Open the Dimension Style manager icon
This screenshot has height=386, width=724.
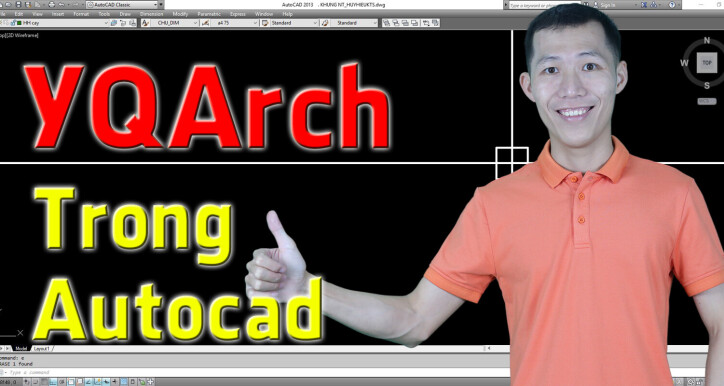[205, 23]
